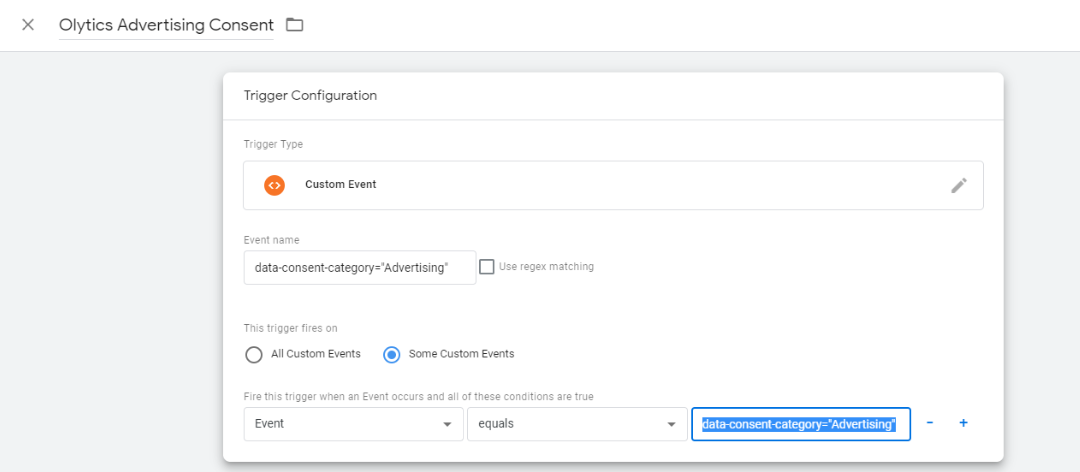Screen dimensions: 1080x472
Task: Select Some Custom Events radio button
Action: [391, 354]
